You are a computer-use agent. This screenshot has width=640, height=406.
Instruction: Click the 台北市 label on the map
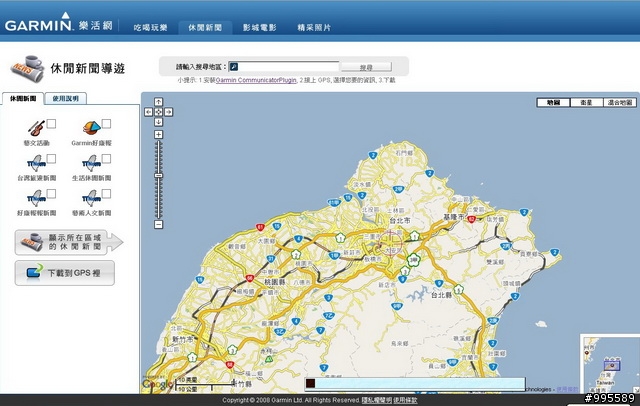pyautogui.click(x=400, y=220)
